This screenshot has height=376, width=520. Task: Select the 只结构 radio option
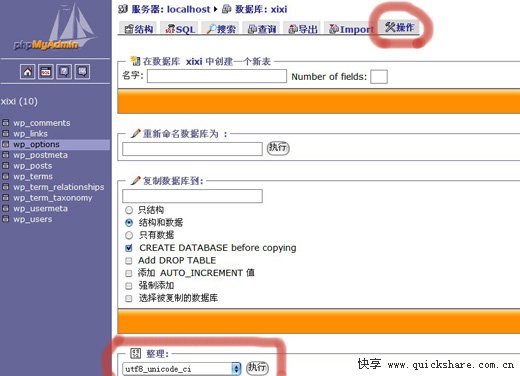129,210
